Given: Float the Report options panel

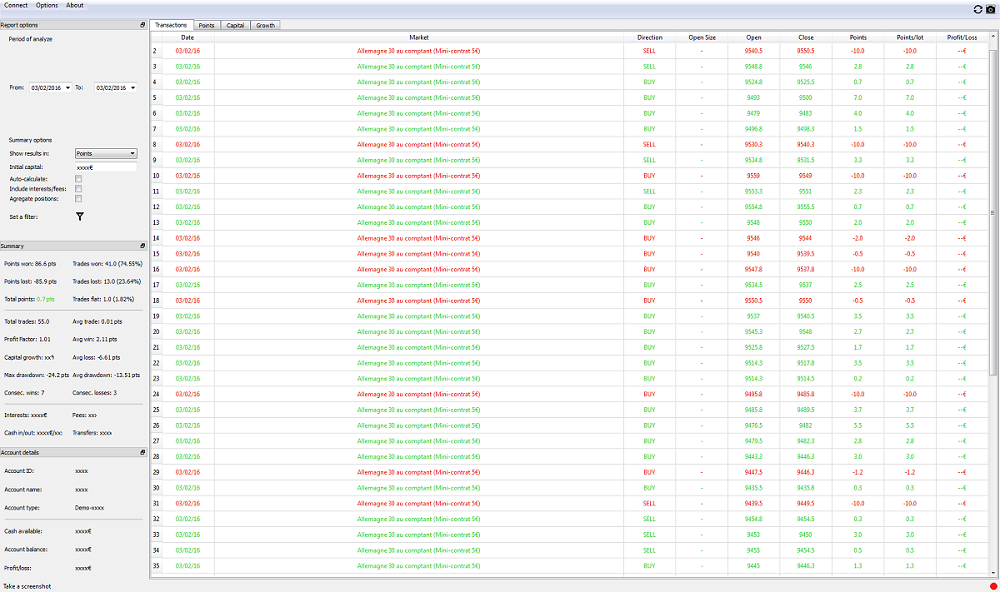Looking at the screenshot, I should (x=142, y=25).
